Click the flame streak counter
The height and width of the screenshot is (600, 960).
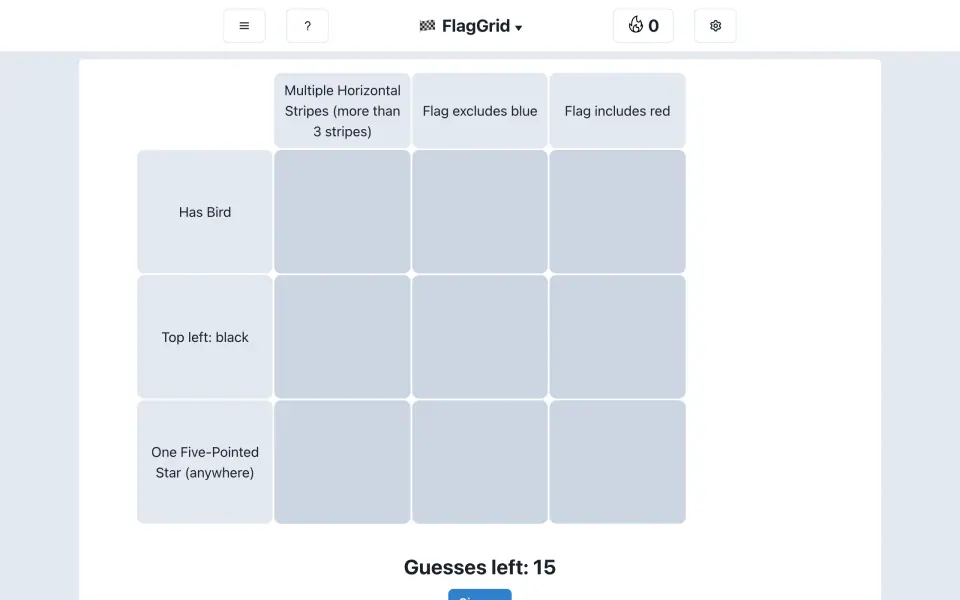pyautogui.click(x=643, y=26)
